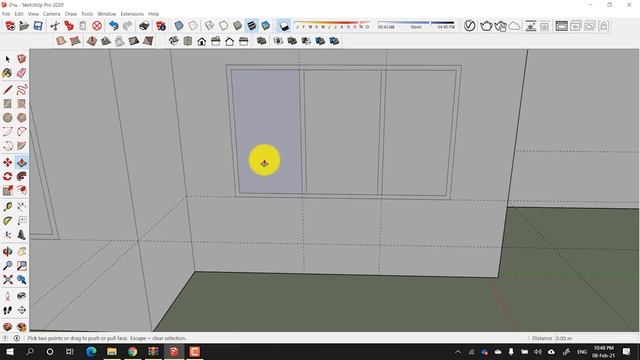Select the Scale tool
The image size is (640, 360).
[x=7, y=191]
